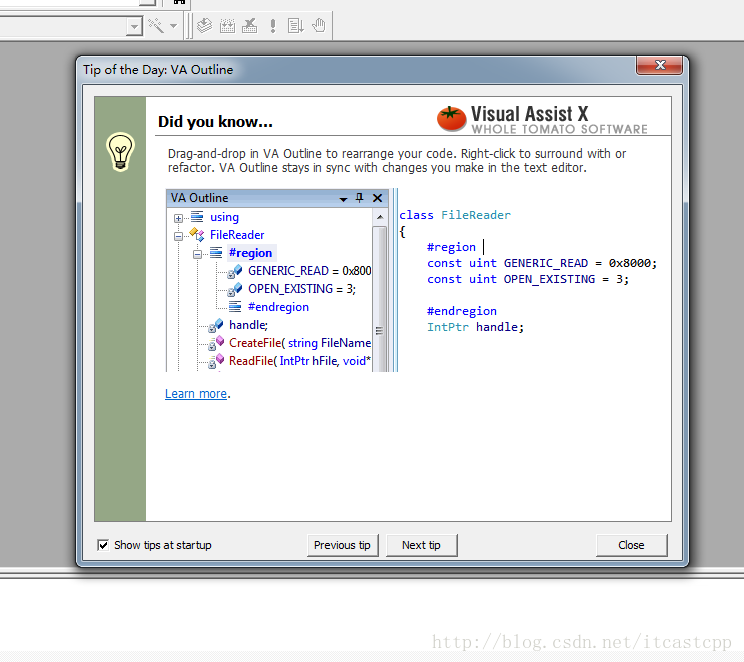This screenshot has width=744, height=662.
Task: Open the Learn more link
Action: 195,394
